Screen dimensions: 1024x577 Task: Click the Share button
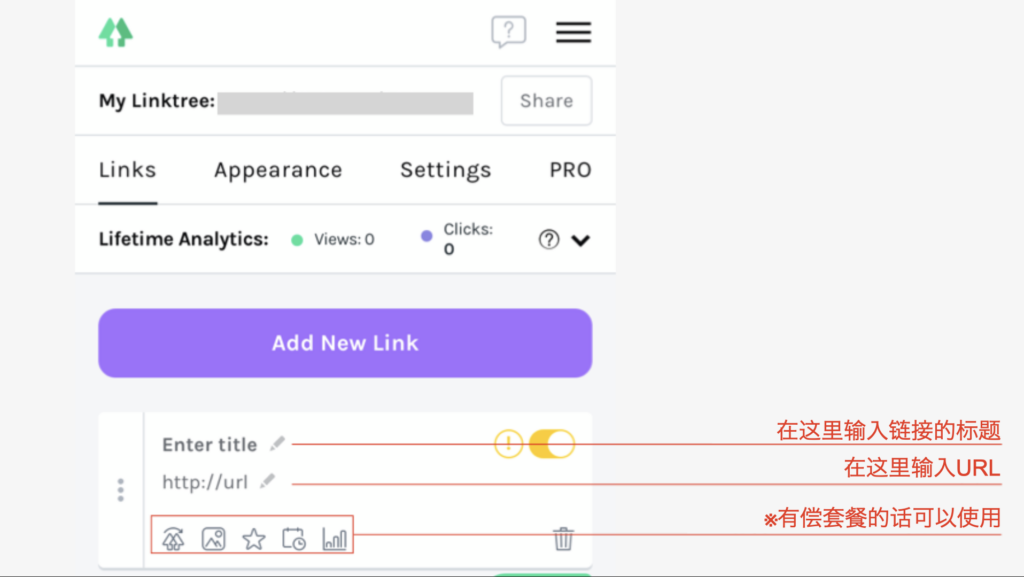545,100
